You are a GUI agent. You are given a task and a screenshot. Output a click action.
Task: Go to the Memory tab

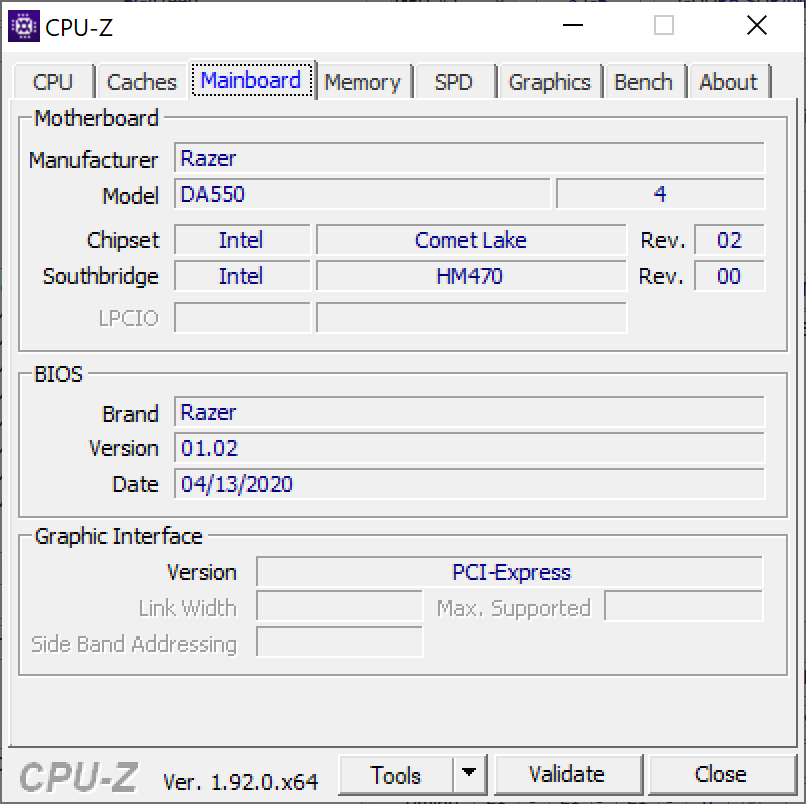[x=362, y=82]
